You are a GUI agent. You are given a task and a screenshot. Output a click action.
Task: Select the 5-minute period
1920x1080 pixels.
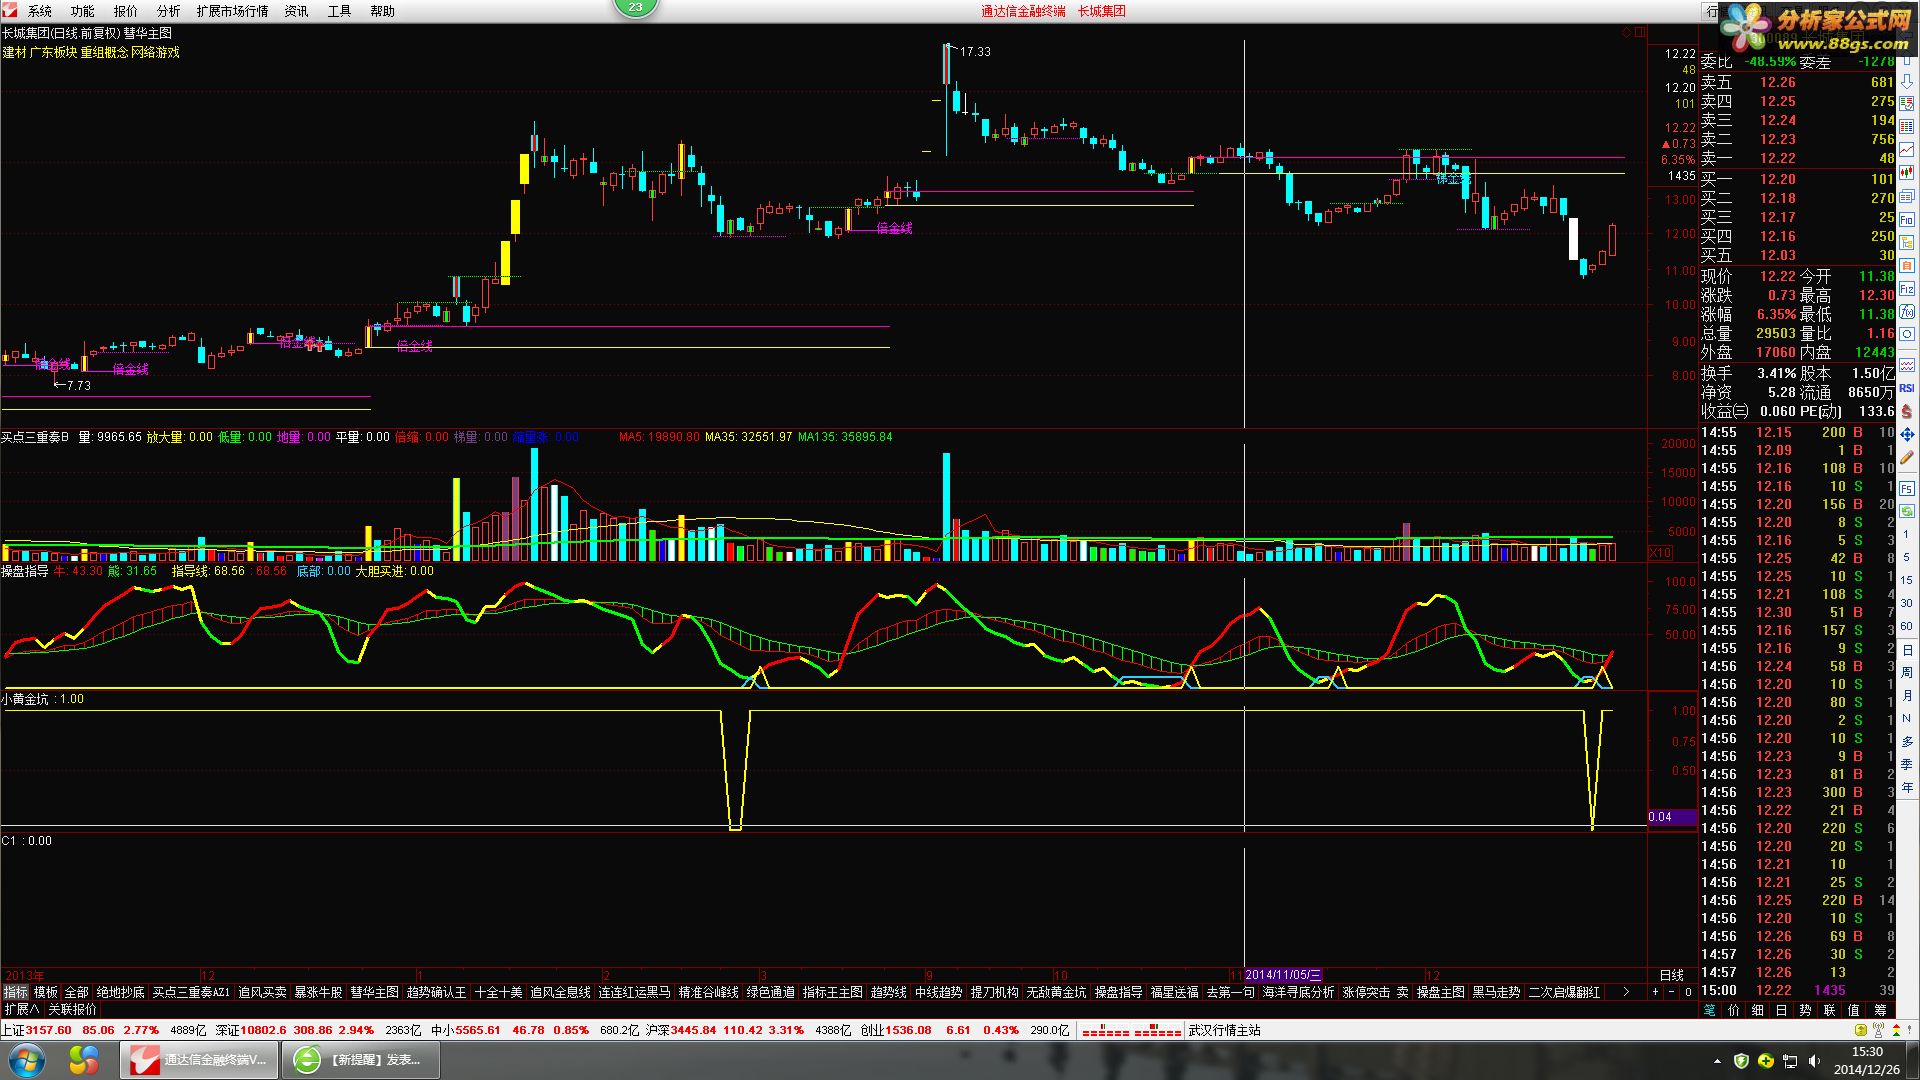point(1907,557)
